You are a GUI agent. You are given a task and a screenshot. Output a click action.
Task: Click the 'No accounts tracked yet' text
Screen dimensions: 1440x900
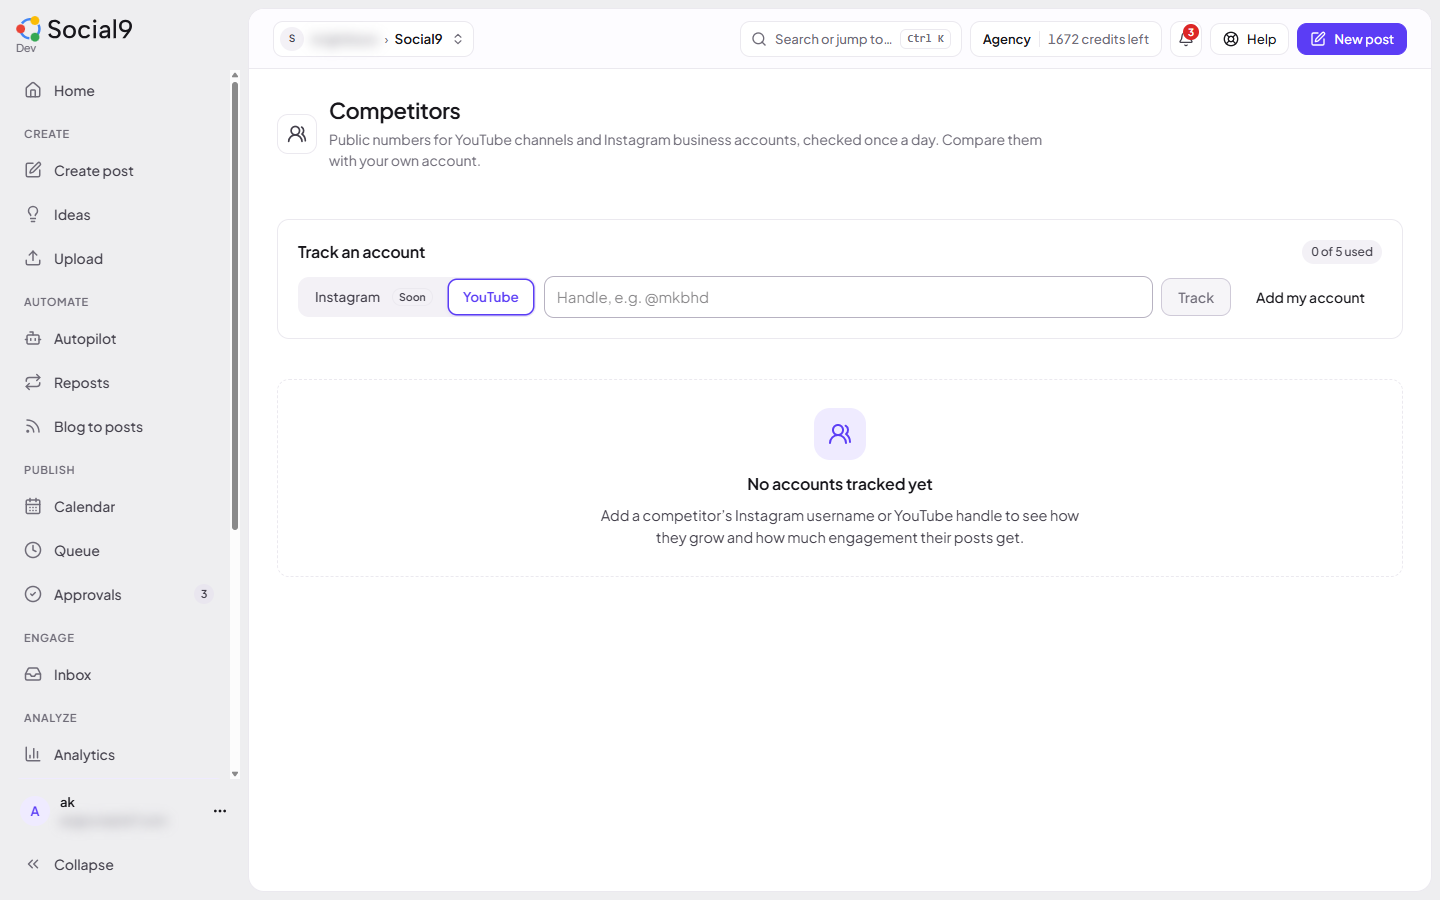840,484
